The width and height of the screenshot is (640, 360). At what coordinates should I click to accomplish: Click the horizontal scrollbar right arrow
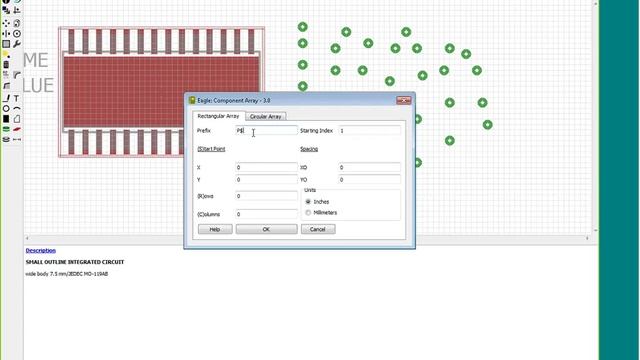click(x=587, y=238)
